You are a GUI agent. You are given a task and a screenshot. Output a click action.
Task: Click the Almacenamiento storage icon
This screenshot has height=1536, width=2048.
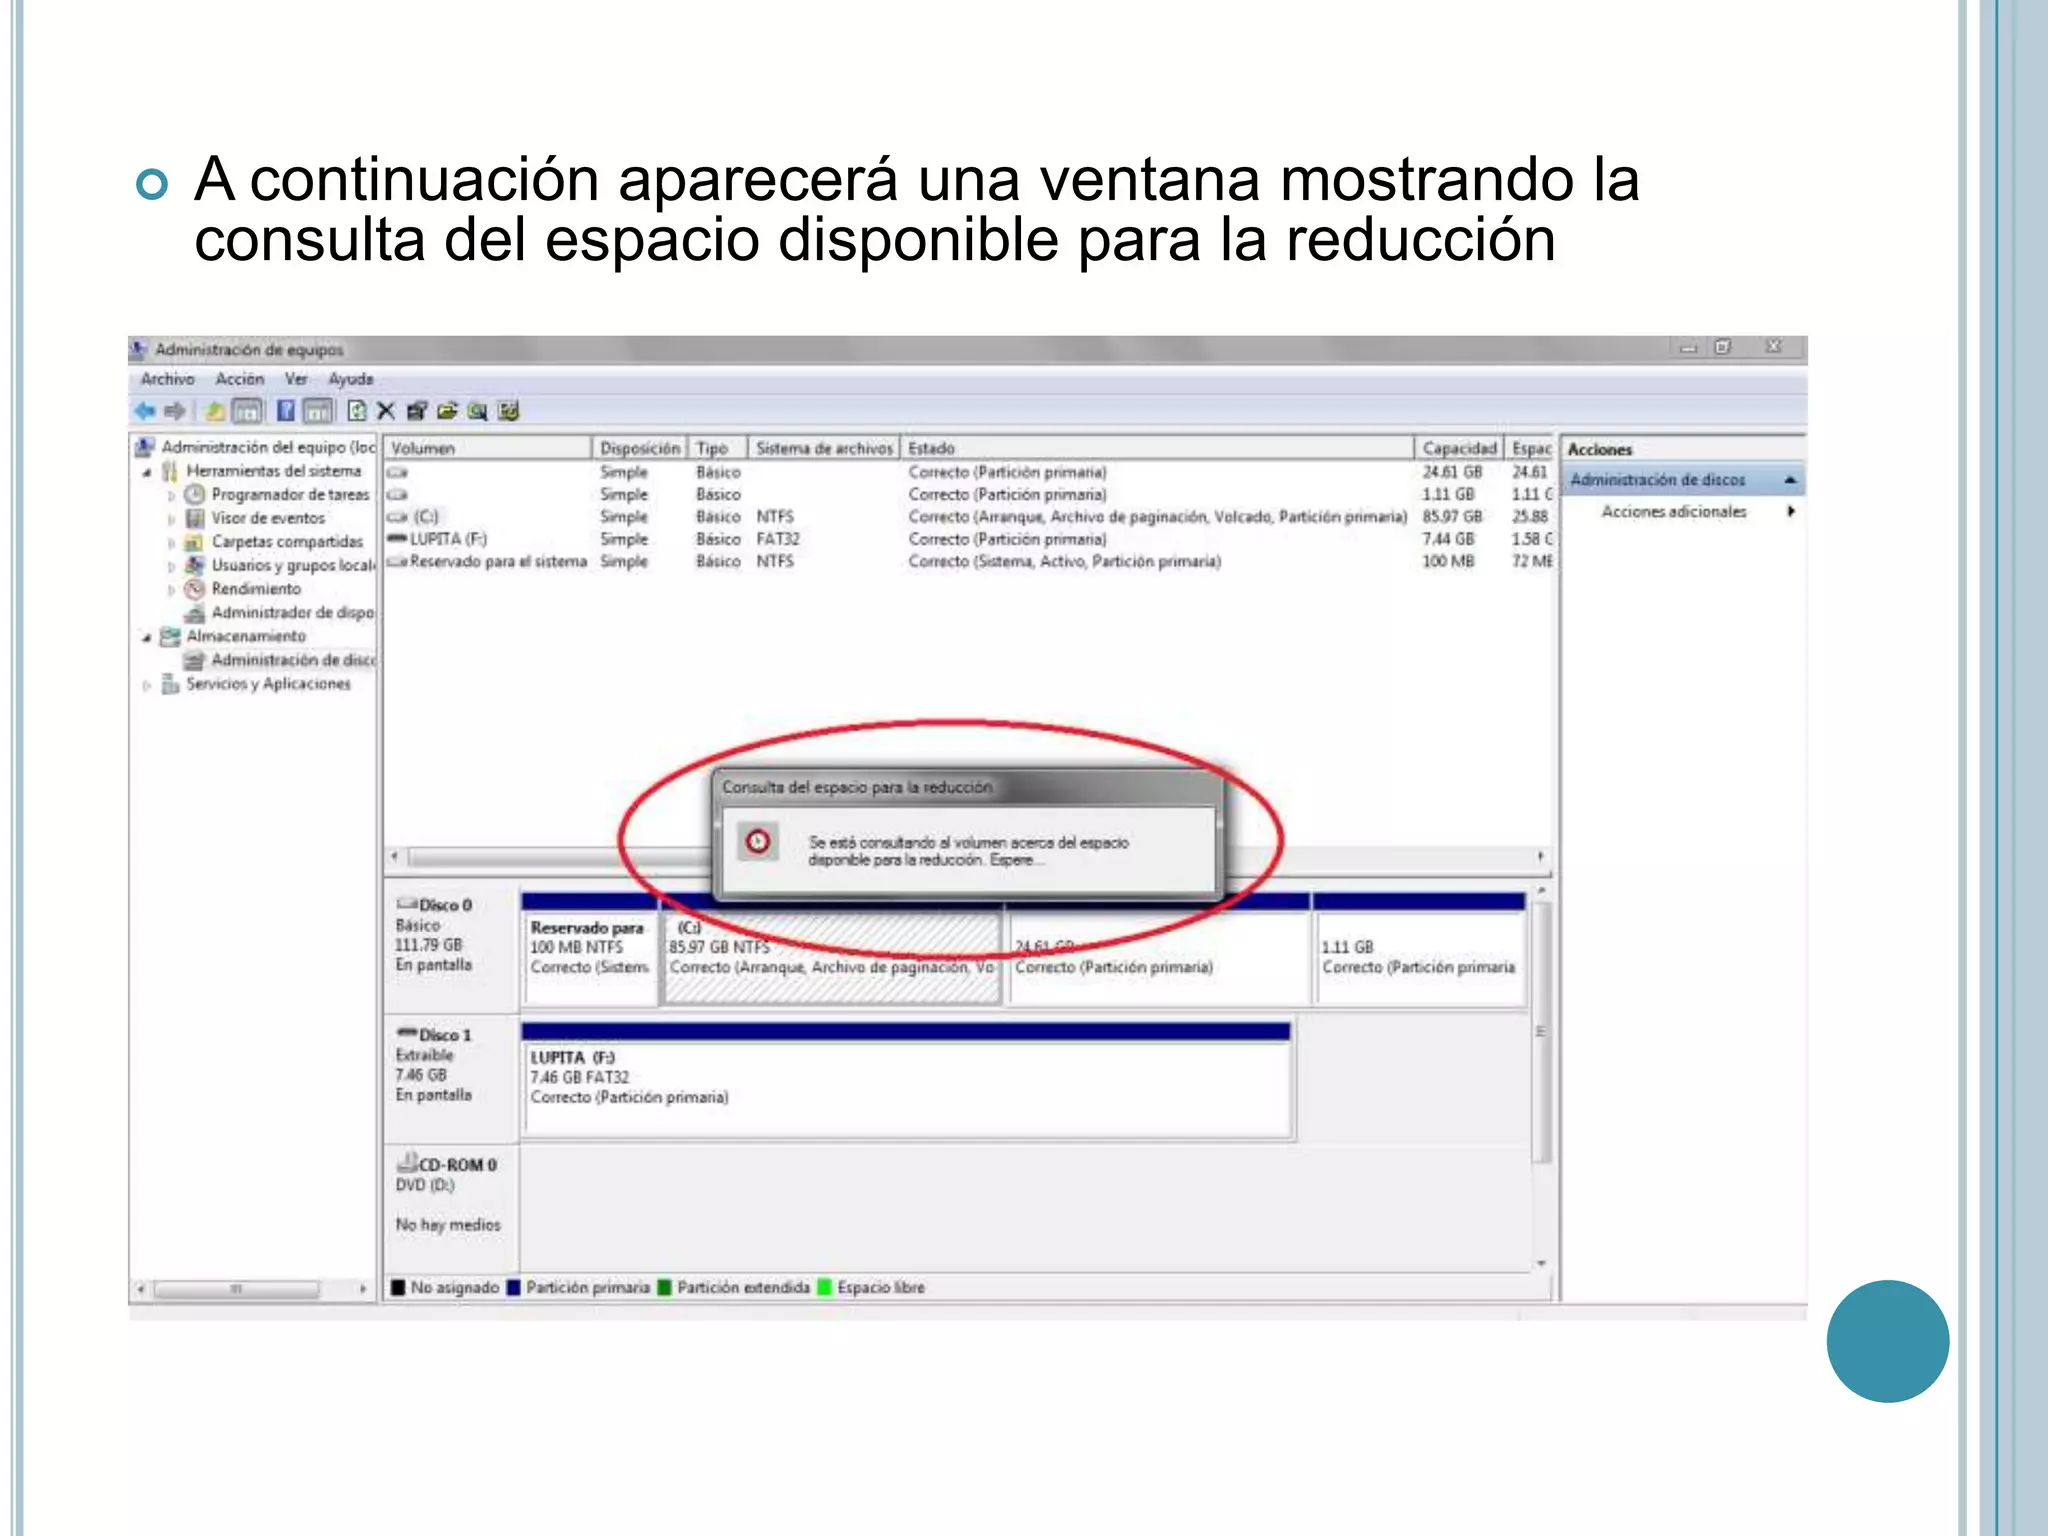(x=171, y=636)
